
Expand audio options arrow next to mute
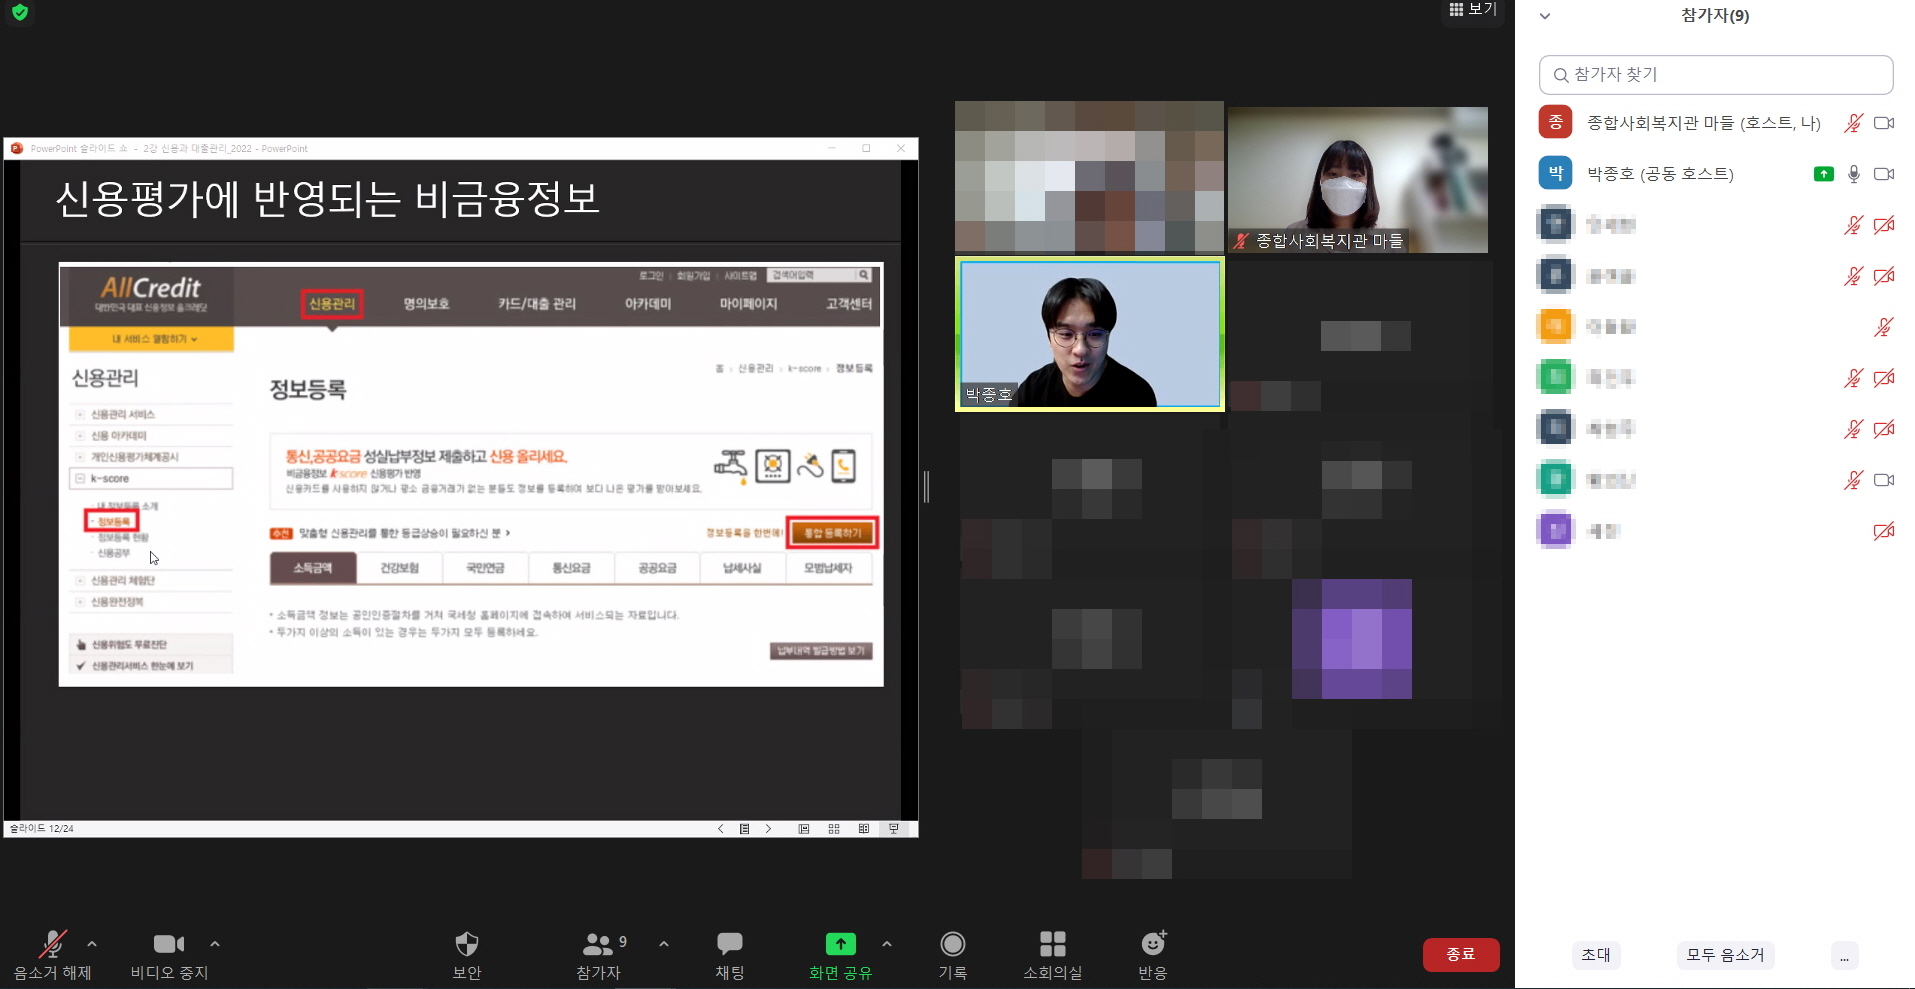pyautogui.click(x=92, y=944)
